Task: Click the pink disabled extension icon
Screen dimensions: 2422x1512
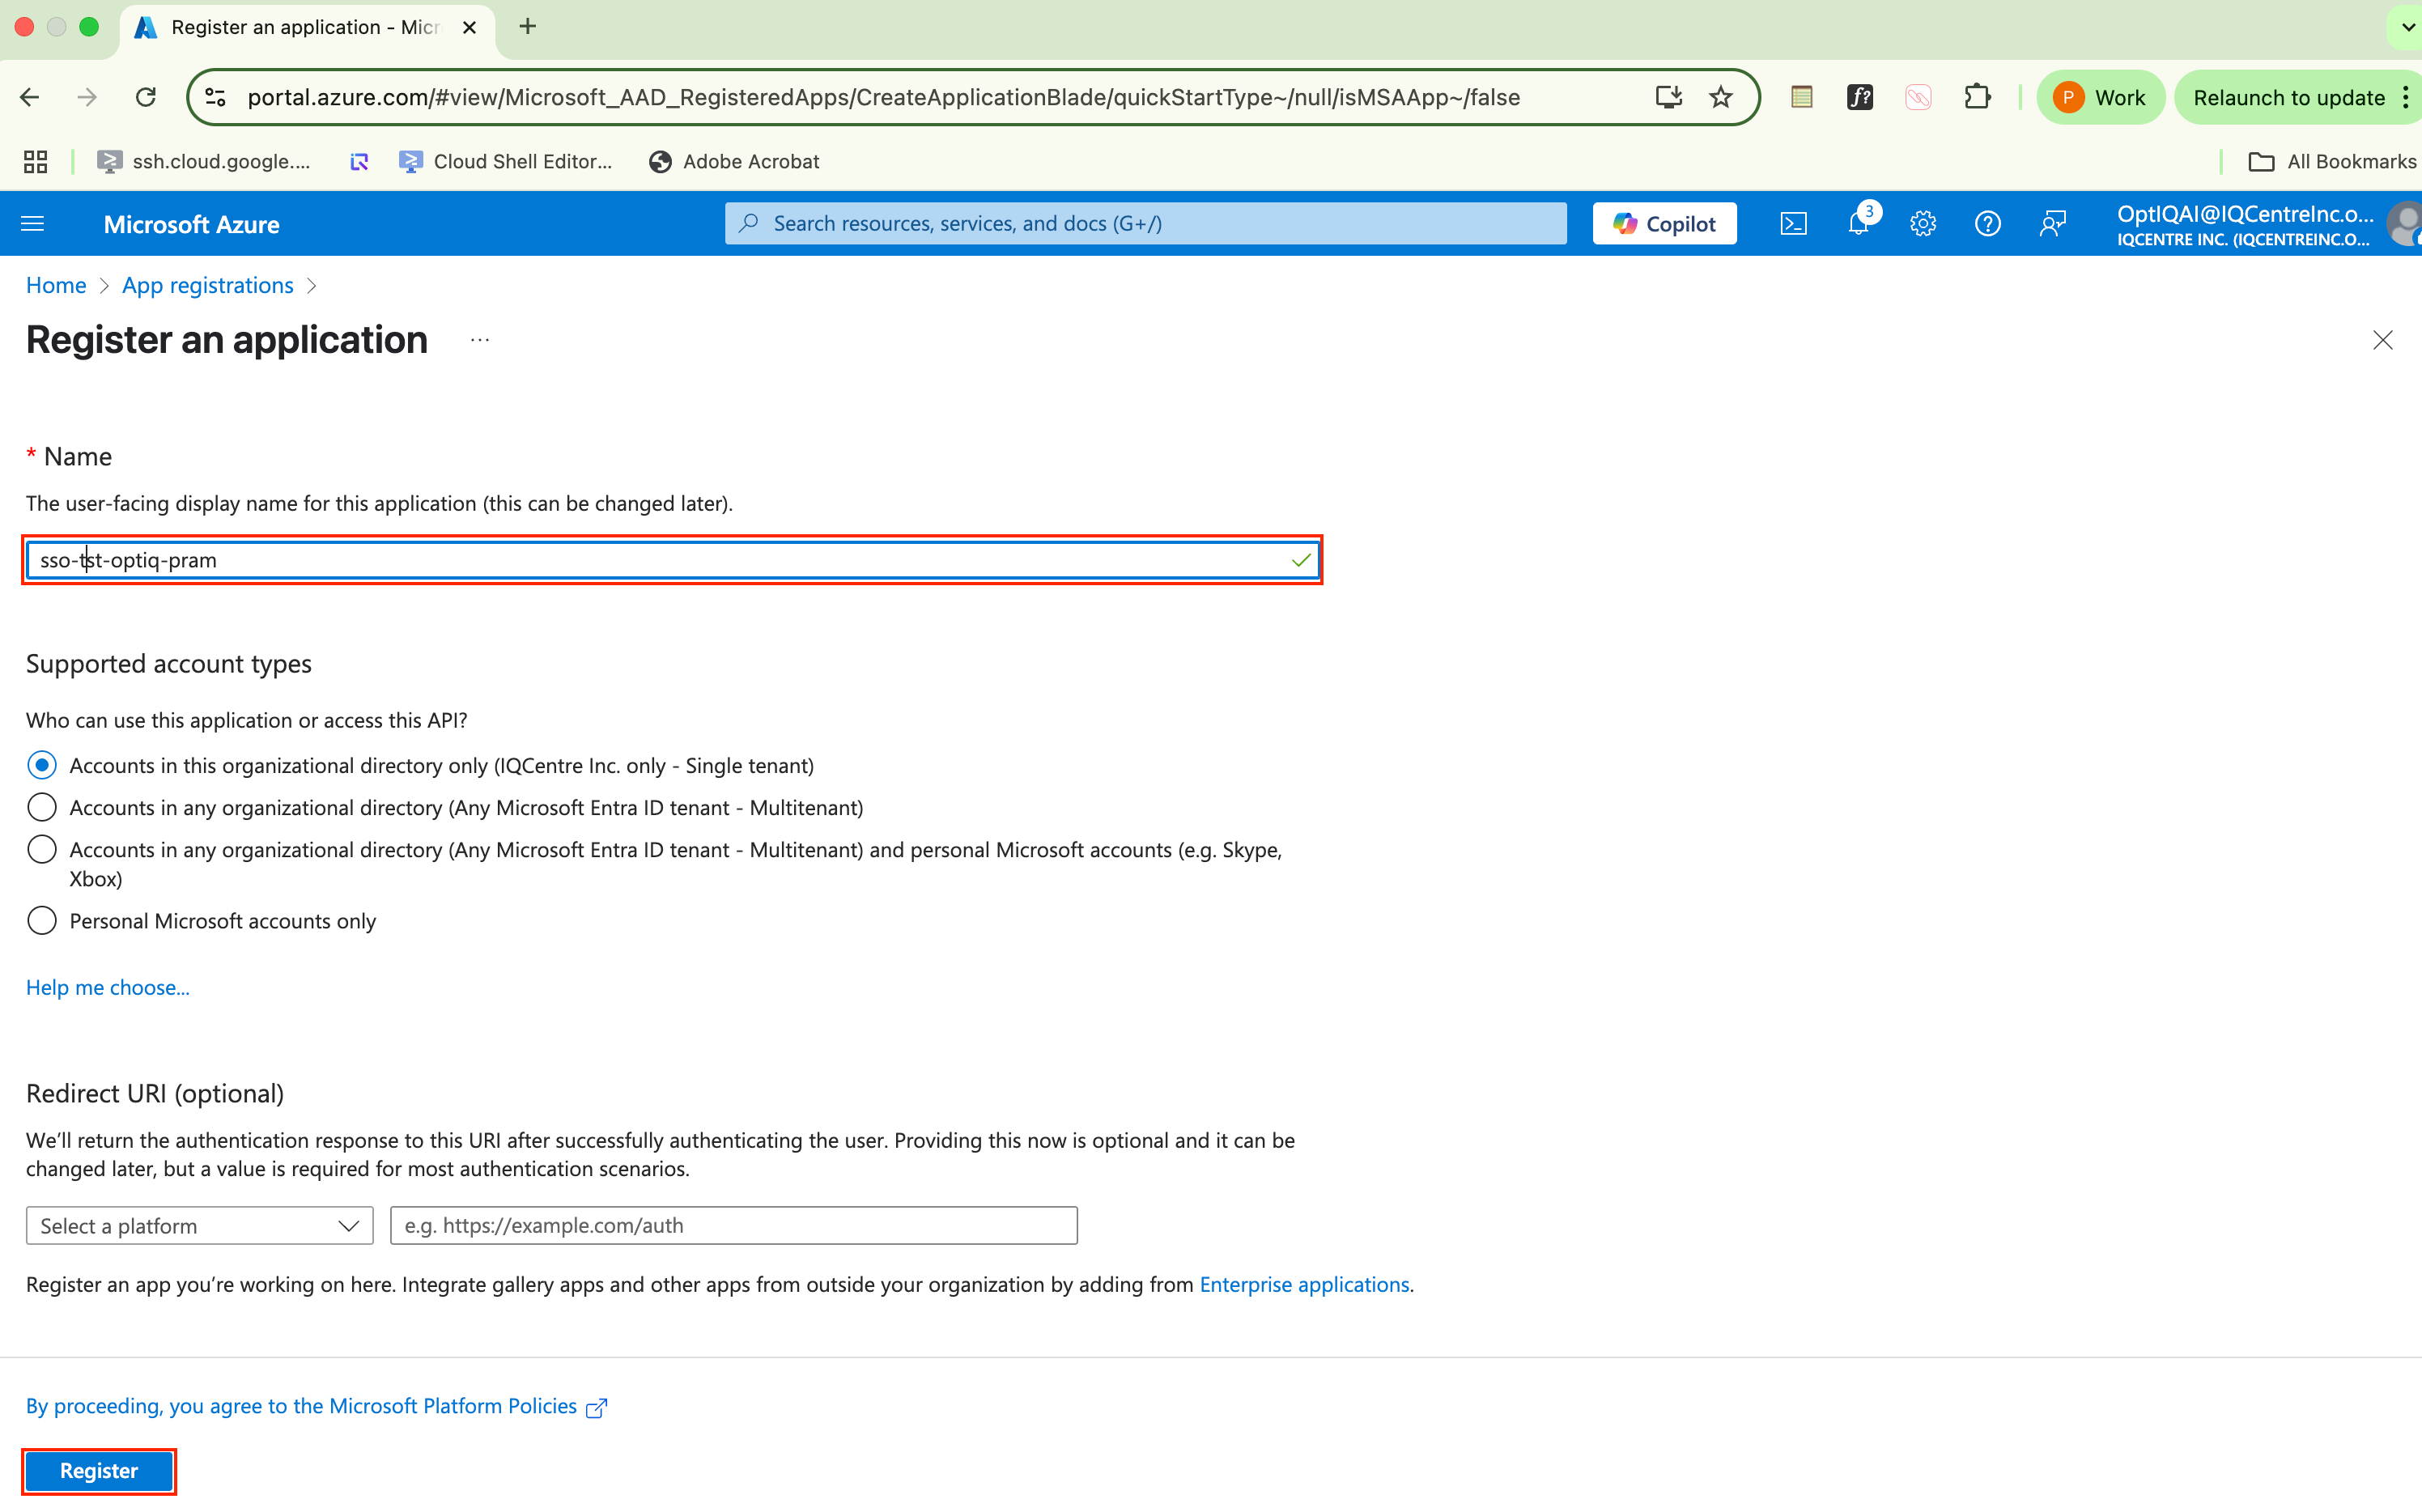Action: pos(1918,97)
